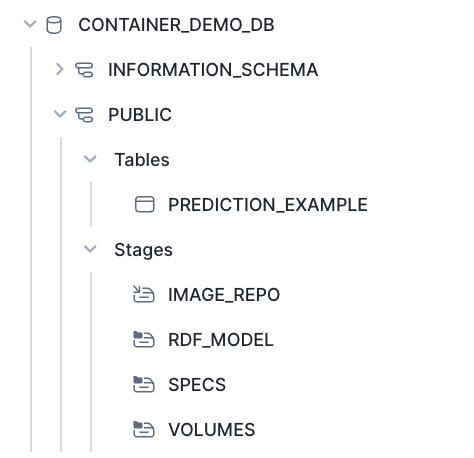Click the CONTAINER_DEMO_DB database cylinder icon
Screen dimensions: 474x458
(54, 25)
